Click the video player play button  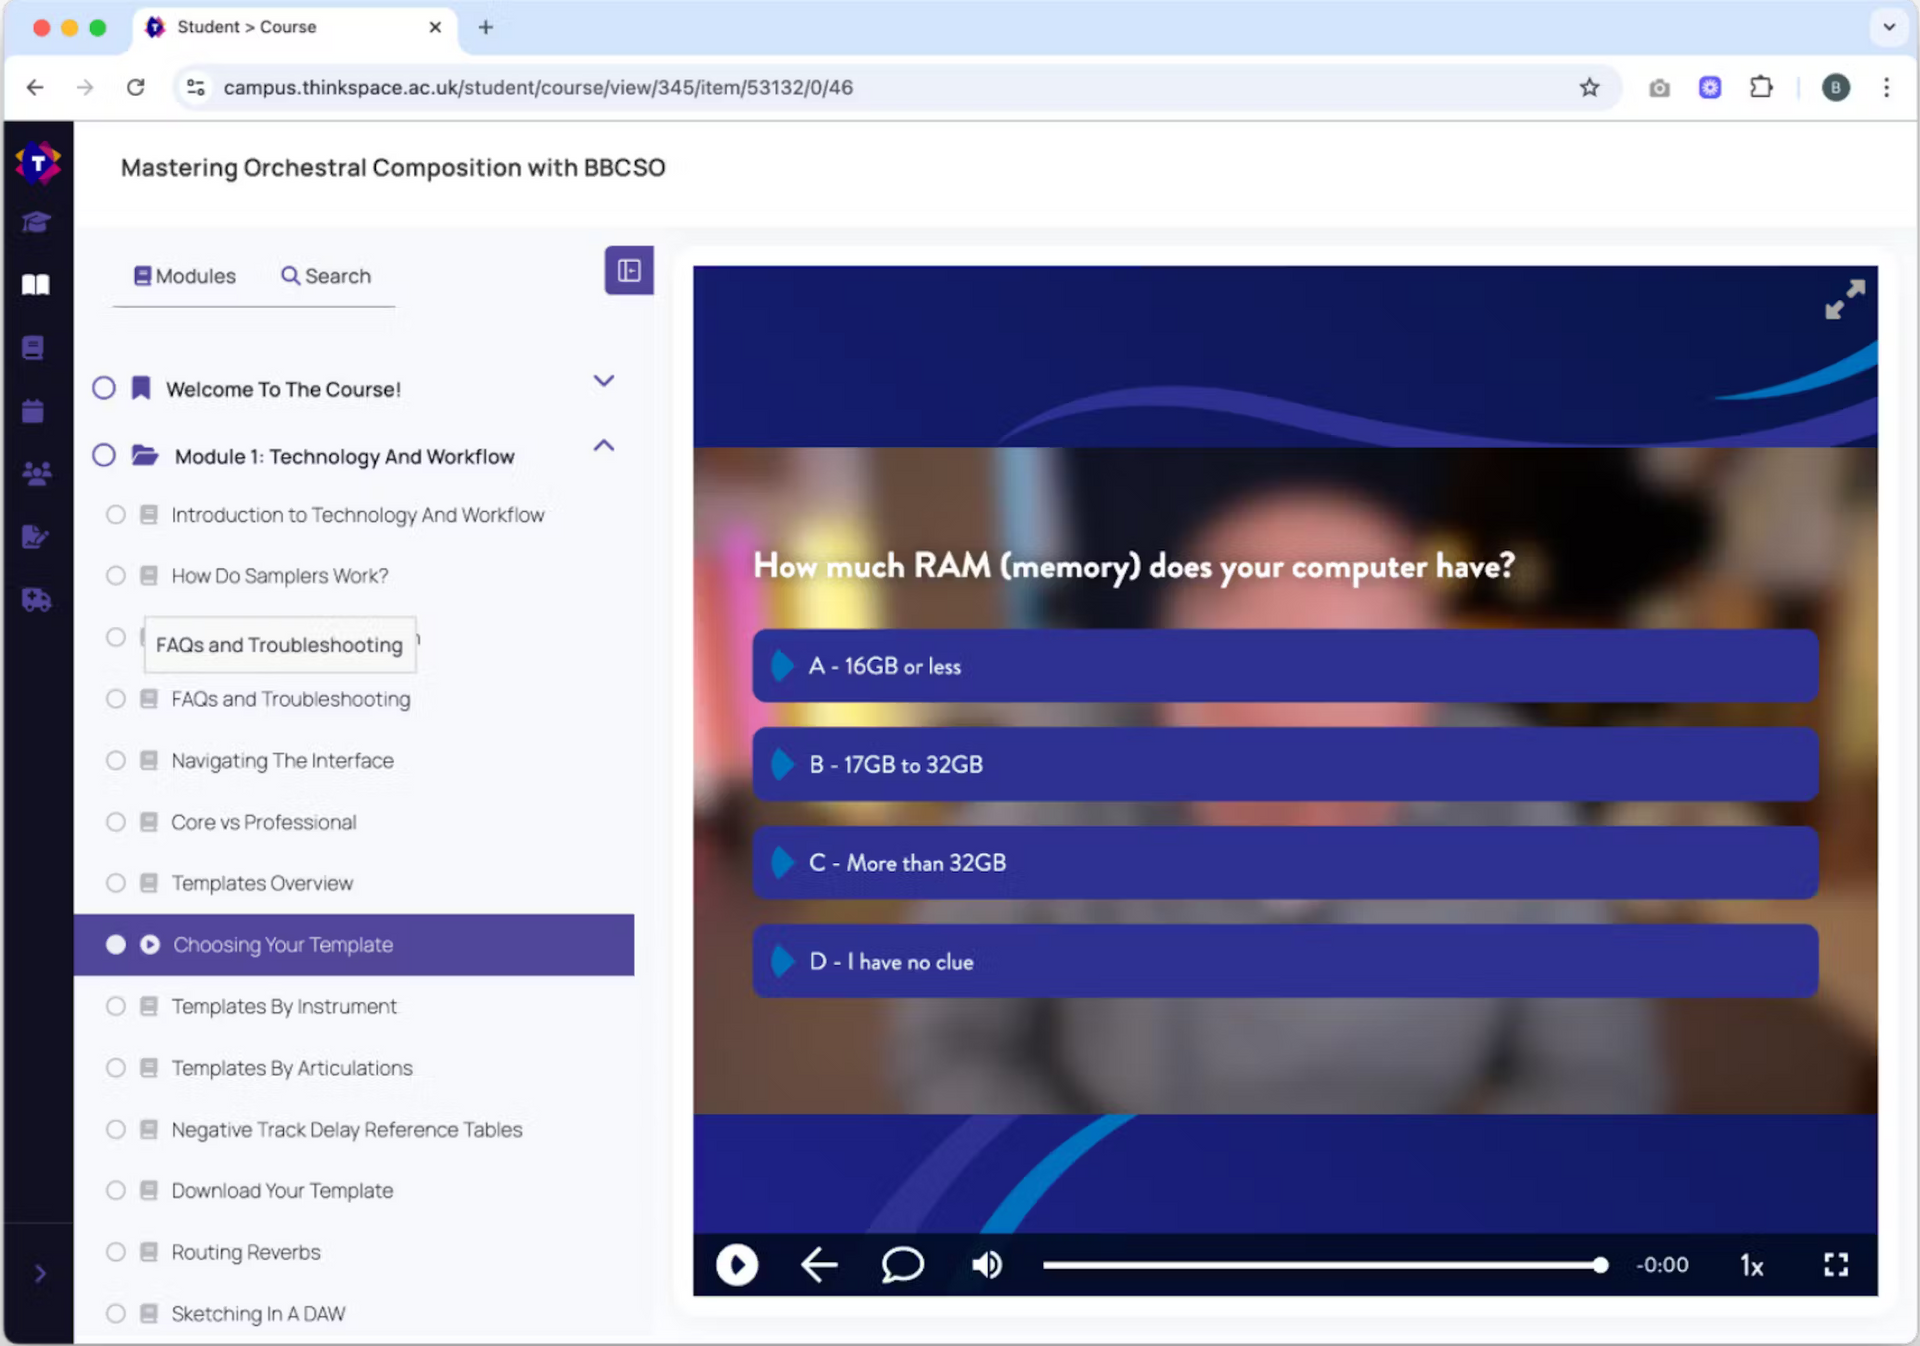pyautogui.click(x=737, y=1265)
